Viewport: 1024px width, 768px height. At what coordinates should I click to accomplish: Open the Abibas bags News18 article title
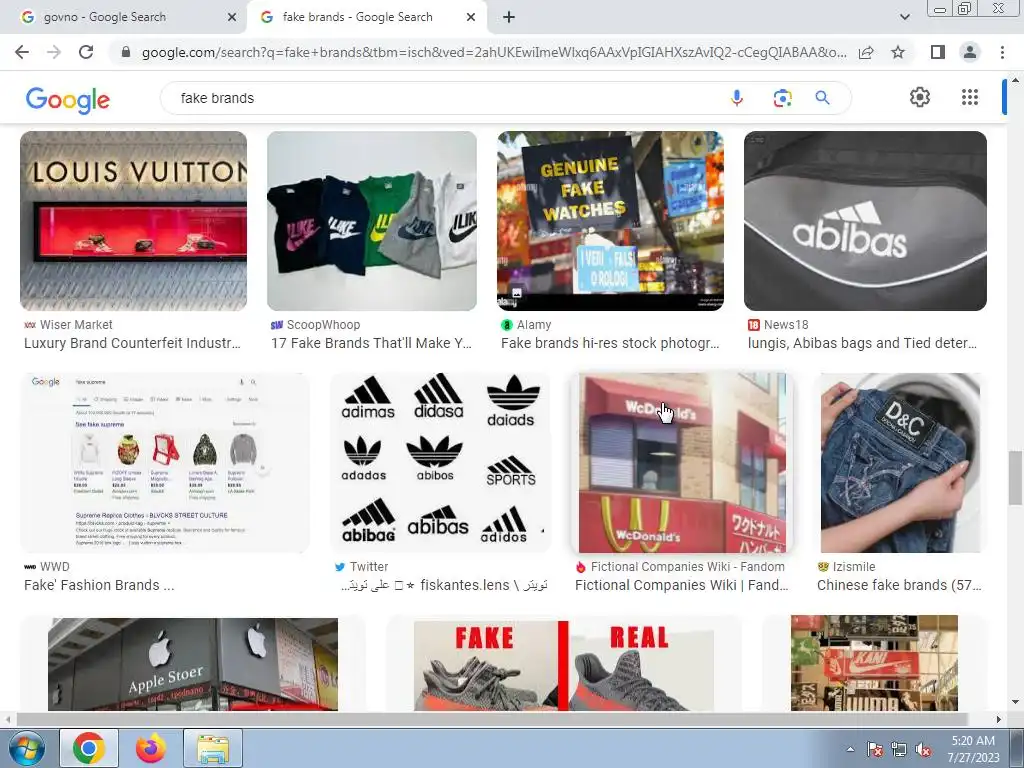[862, 343]
